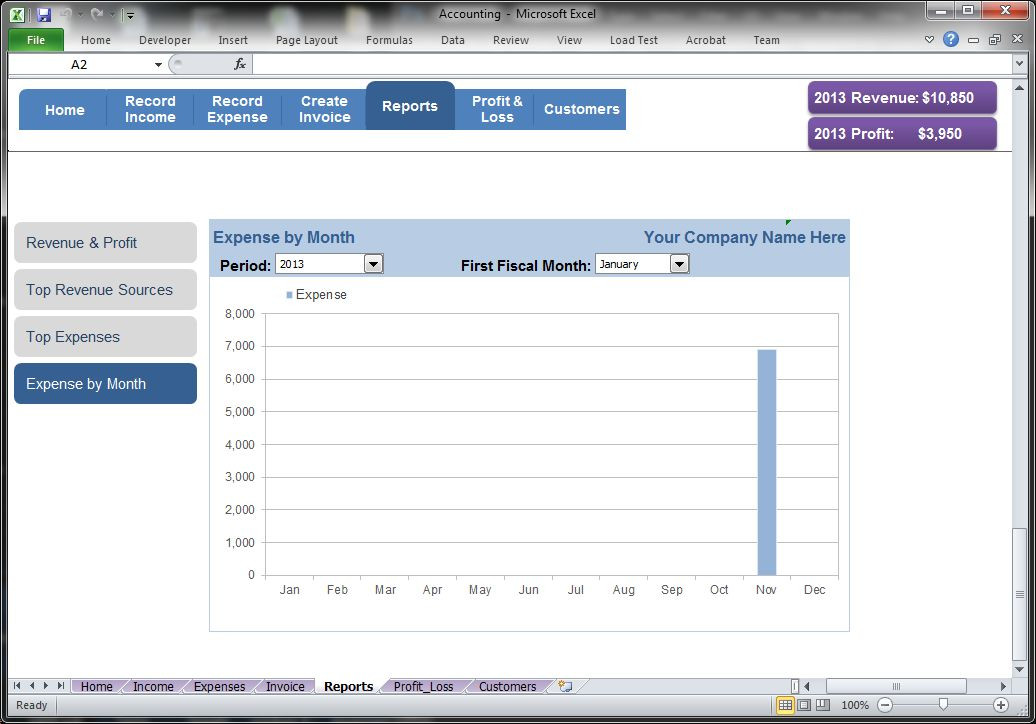Click inside the formula bar

click(x=631, y=65)
